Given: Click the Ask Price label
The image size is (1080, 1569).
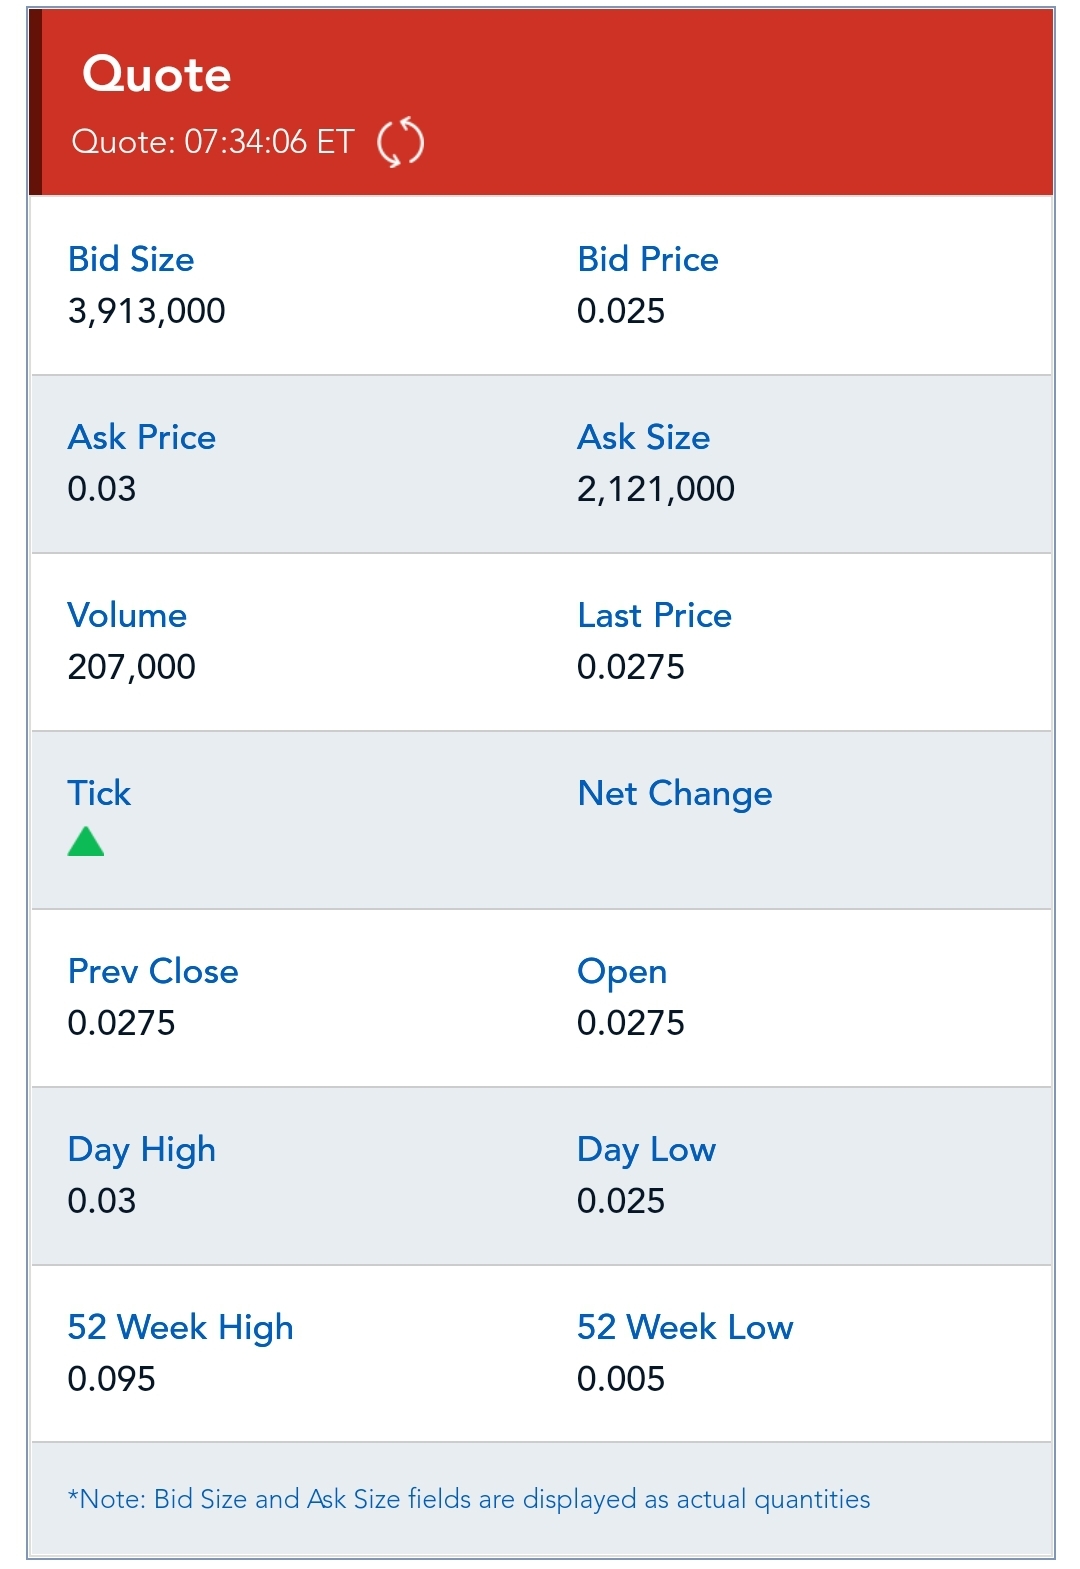Looking at the screenshot, I should pyautogui.click(x=141, y=437).
